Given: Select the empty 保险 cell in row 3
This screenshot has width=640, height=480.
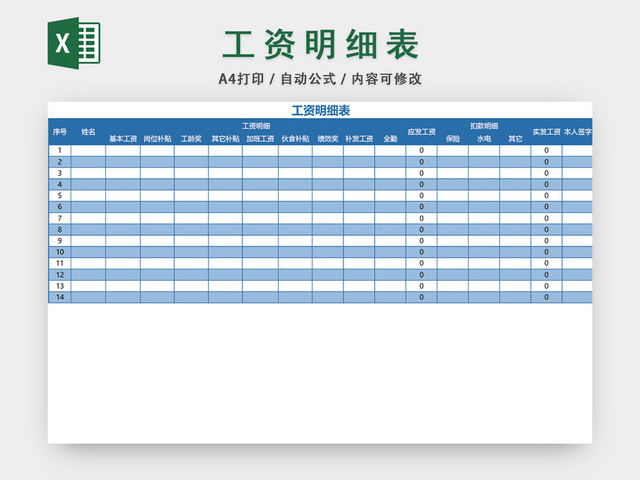Looking at the screenshot, I should (x=453, y=173).
